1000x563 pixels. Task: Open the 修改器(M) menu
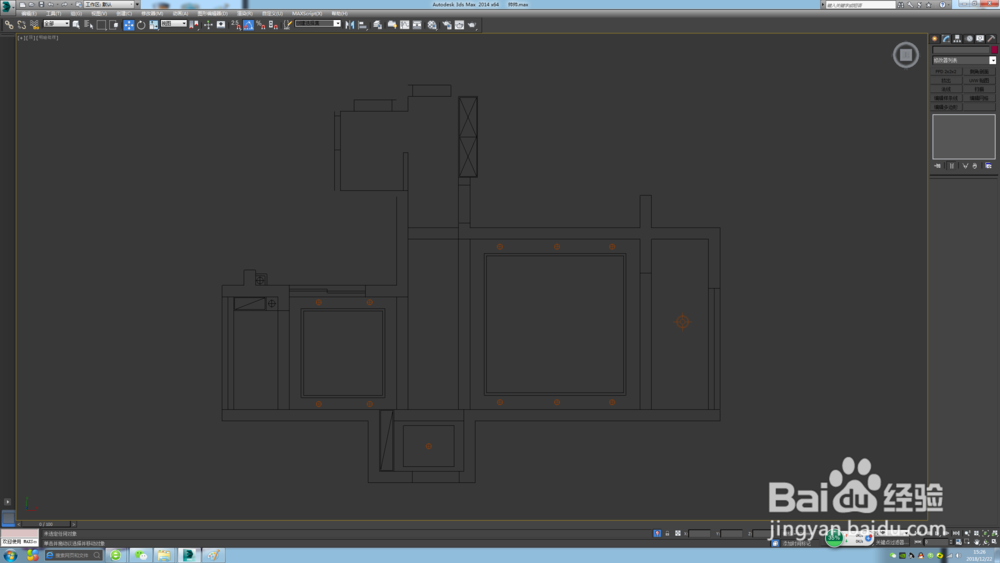point(151,13)
